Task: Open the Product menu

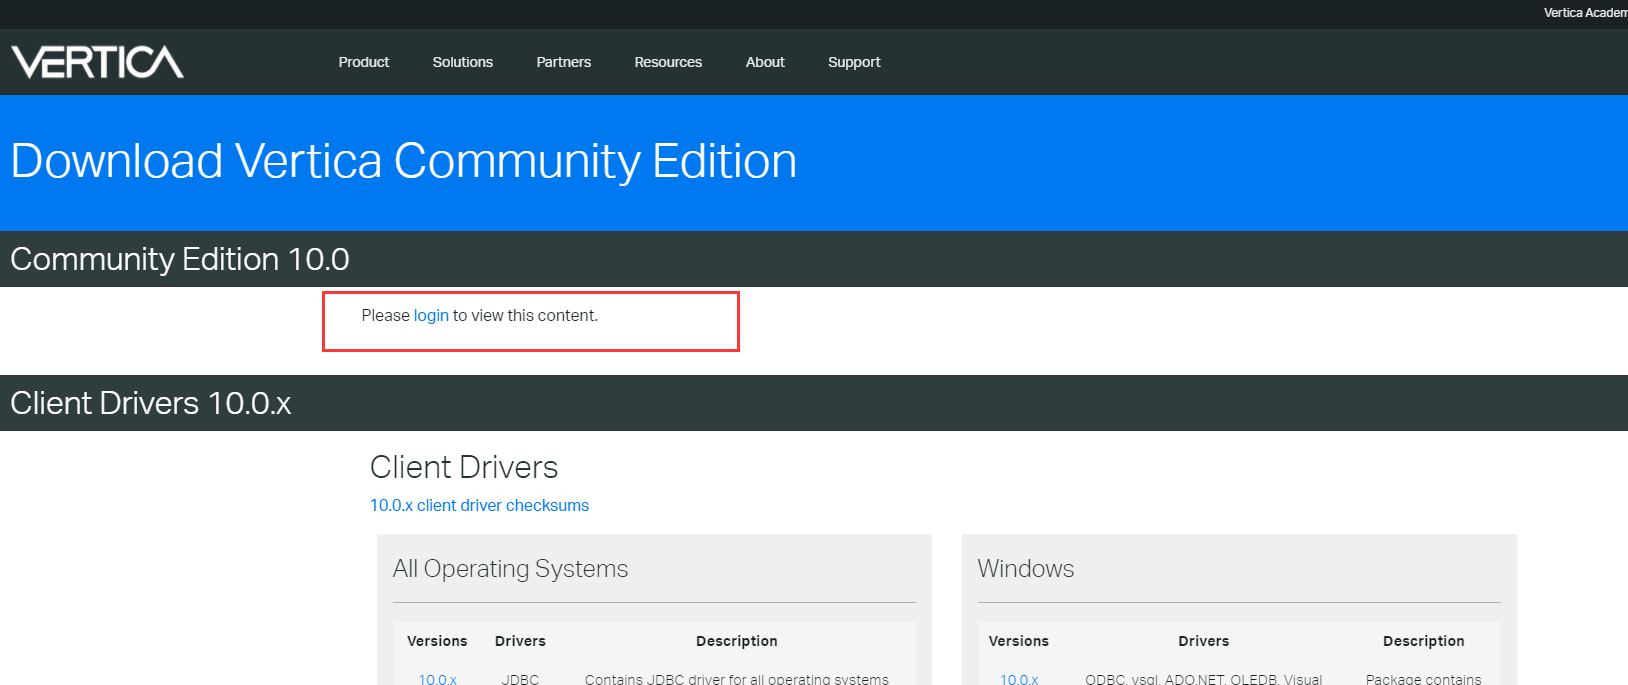Action: [364, 62]
